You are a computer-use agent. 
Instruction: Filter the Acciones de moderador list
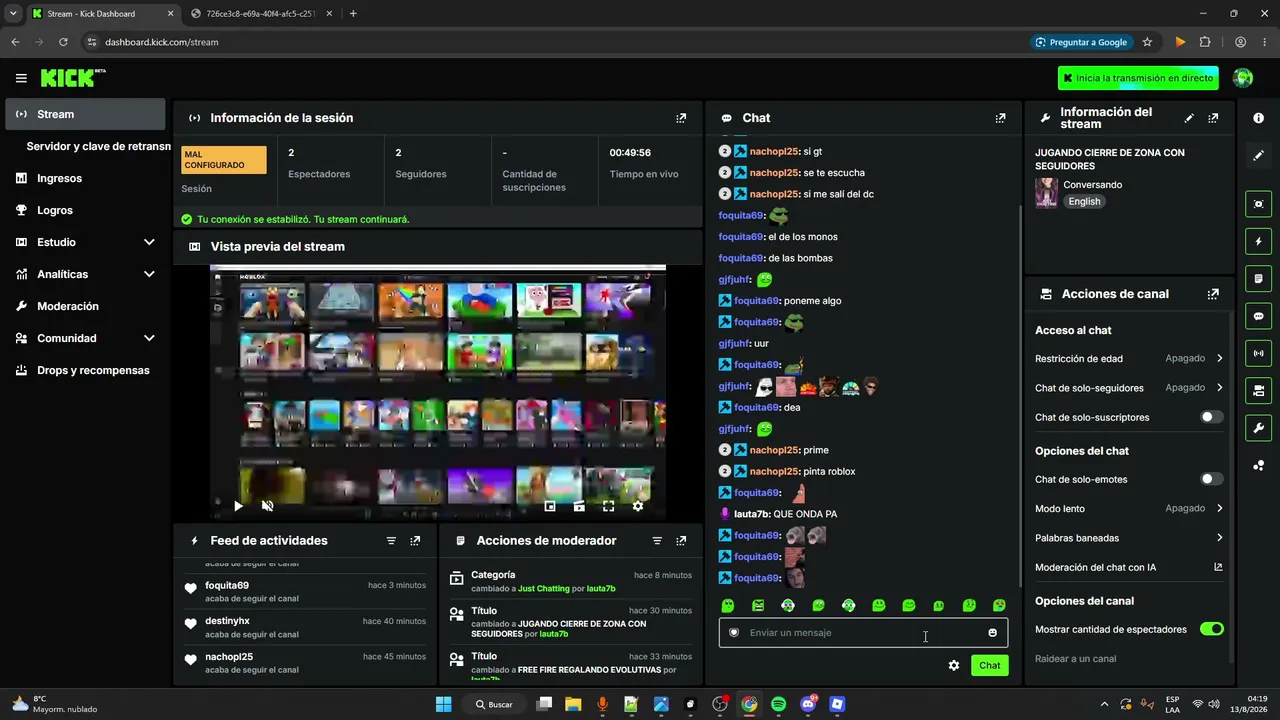point(657,541)
